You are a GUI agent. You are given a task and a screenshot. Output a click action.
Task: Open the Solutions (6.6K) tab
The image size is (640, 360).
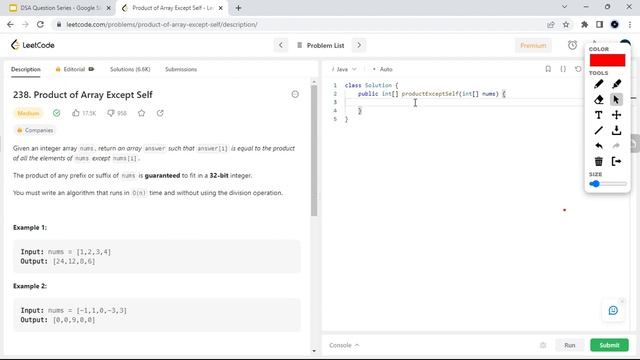130,69
